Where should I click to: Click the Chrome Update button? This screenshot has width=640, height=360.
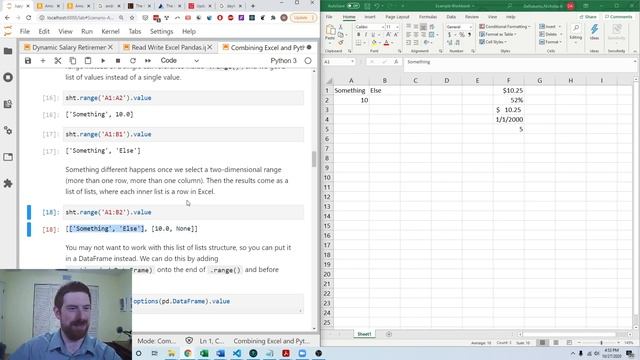click(303, 18)
